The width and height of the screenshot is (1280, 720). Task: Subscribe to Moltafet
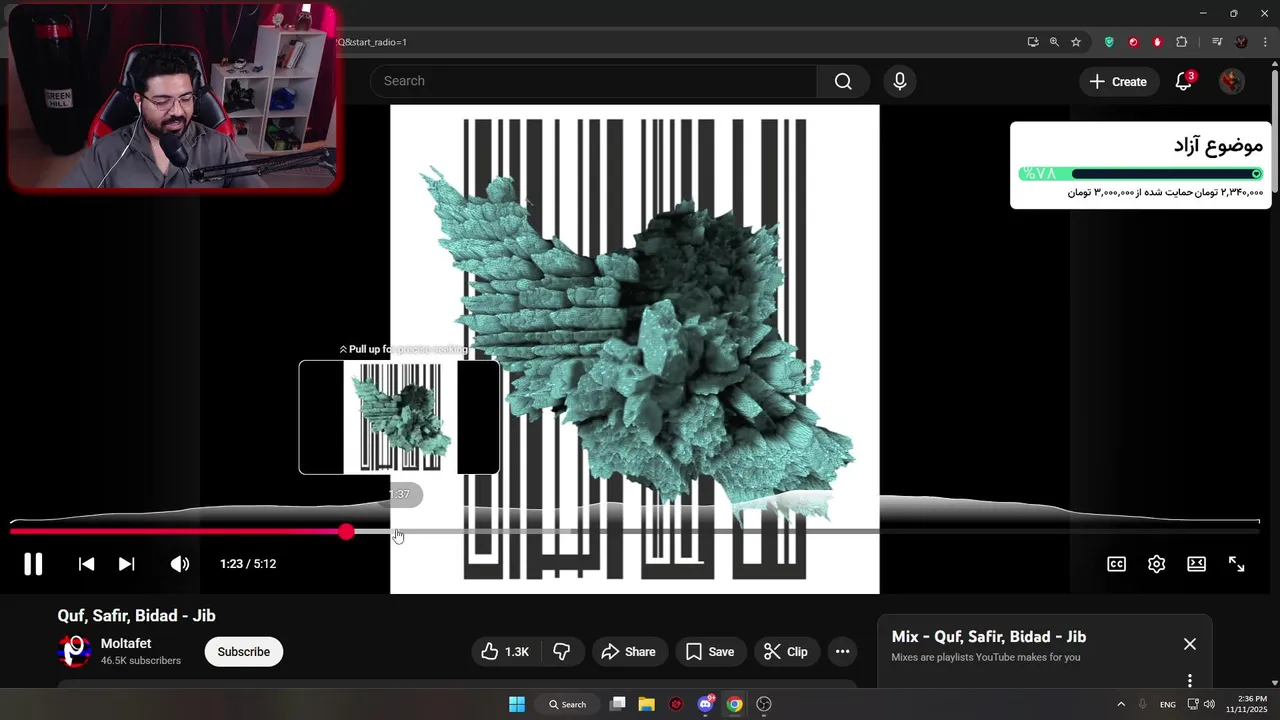pyautogui.click(x=244, y=652)
